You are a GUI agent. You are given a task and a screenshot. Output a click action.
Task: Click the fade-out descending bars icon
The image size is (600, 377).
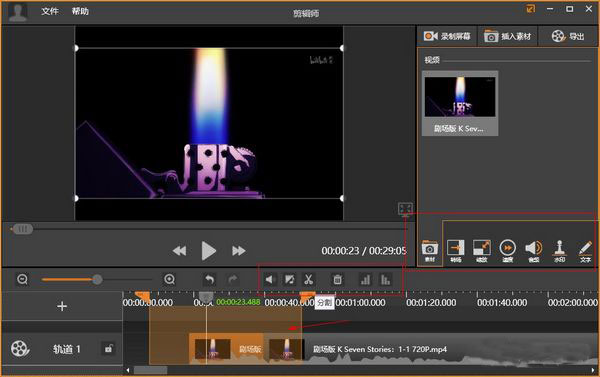385,280
